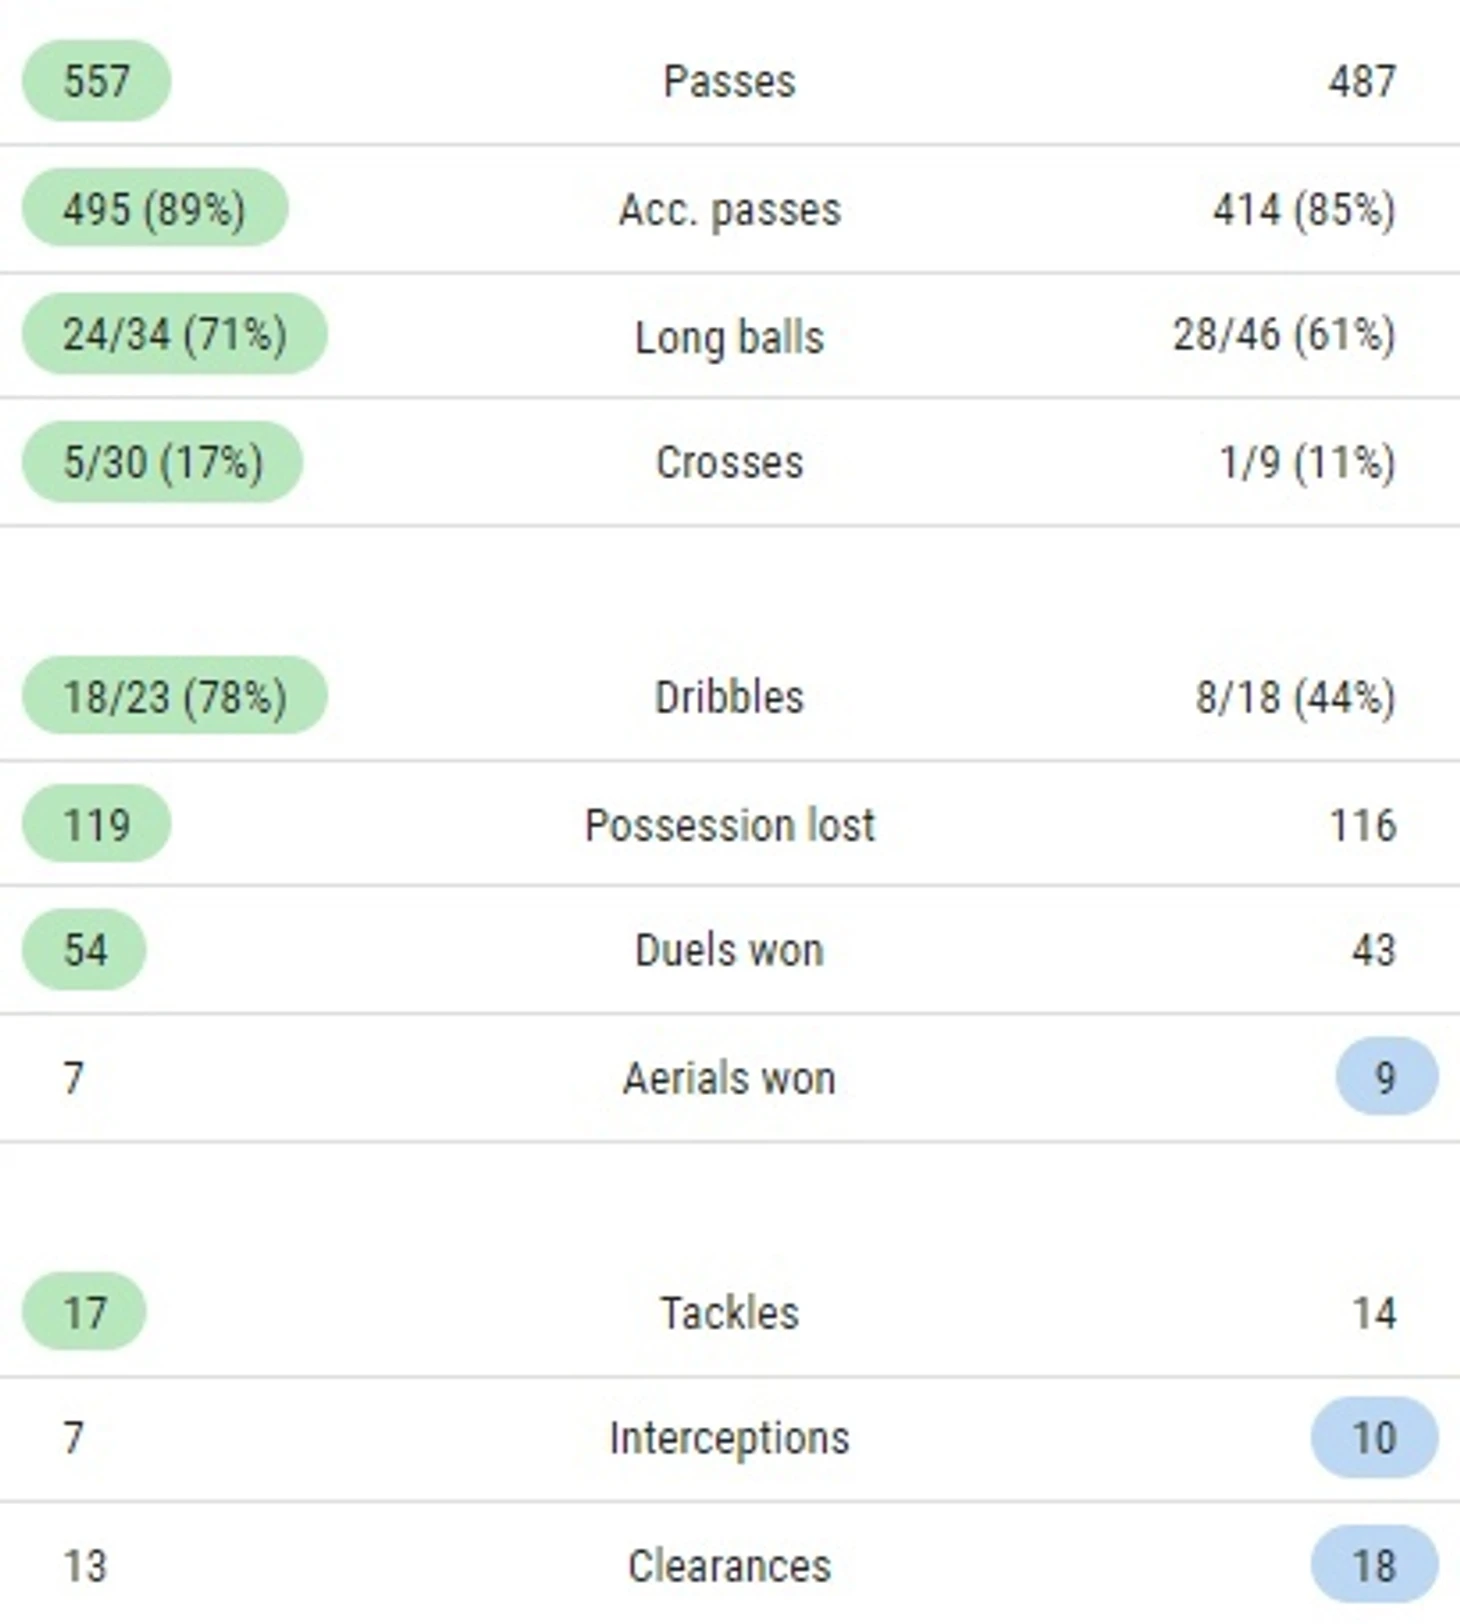1460x1624 pixels.
Task: Click the green 17 tackles badge
Action: (84, 1312)
